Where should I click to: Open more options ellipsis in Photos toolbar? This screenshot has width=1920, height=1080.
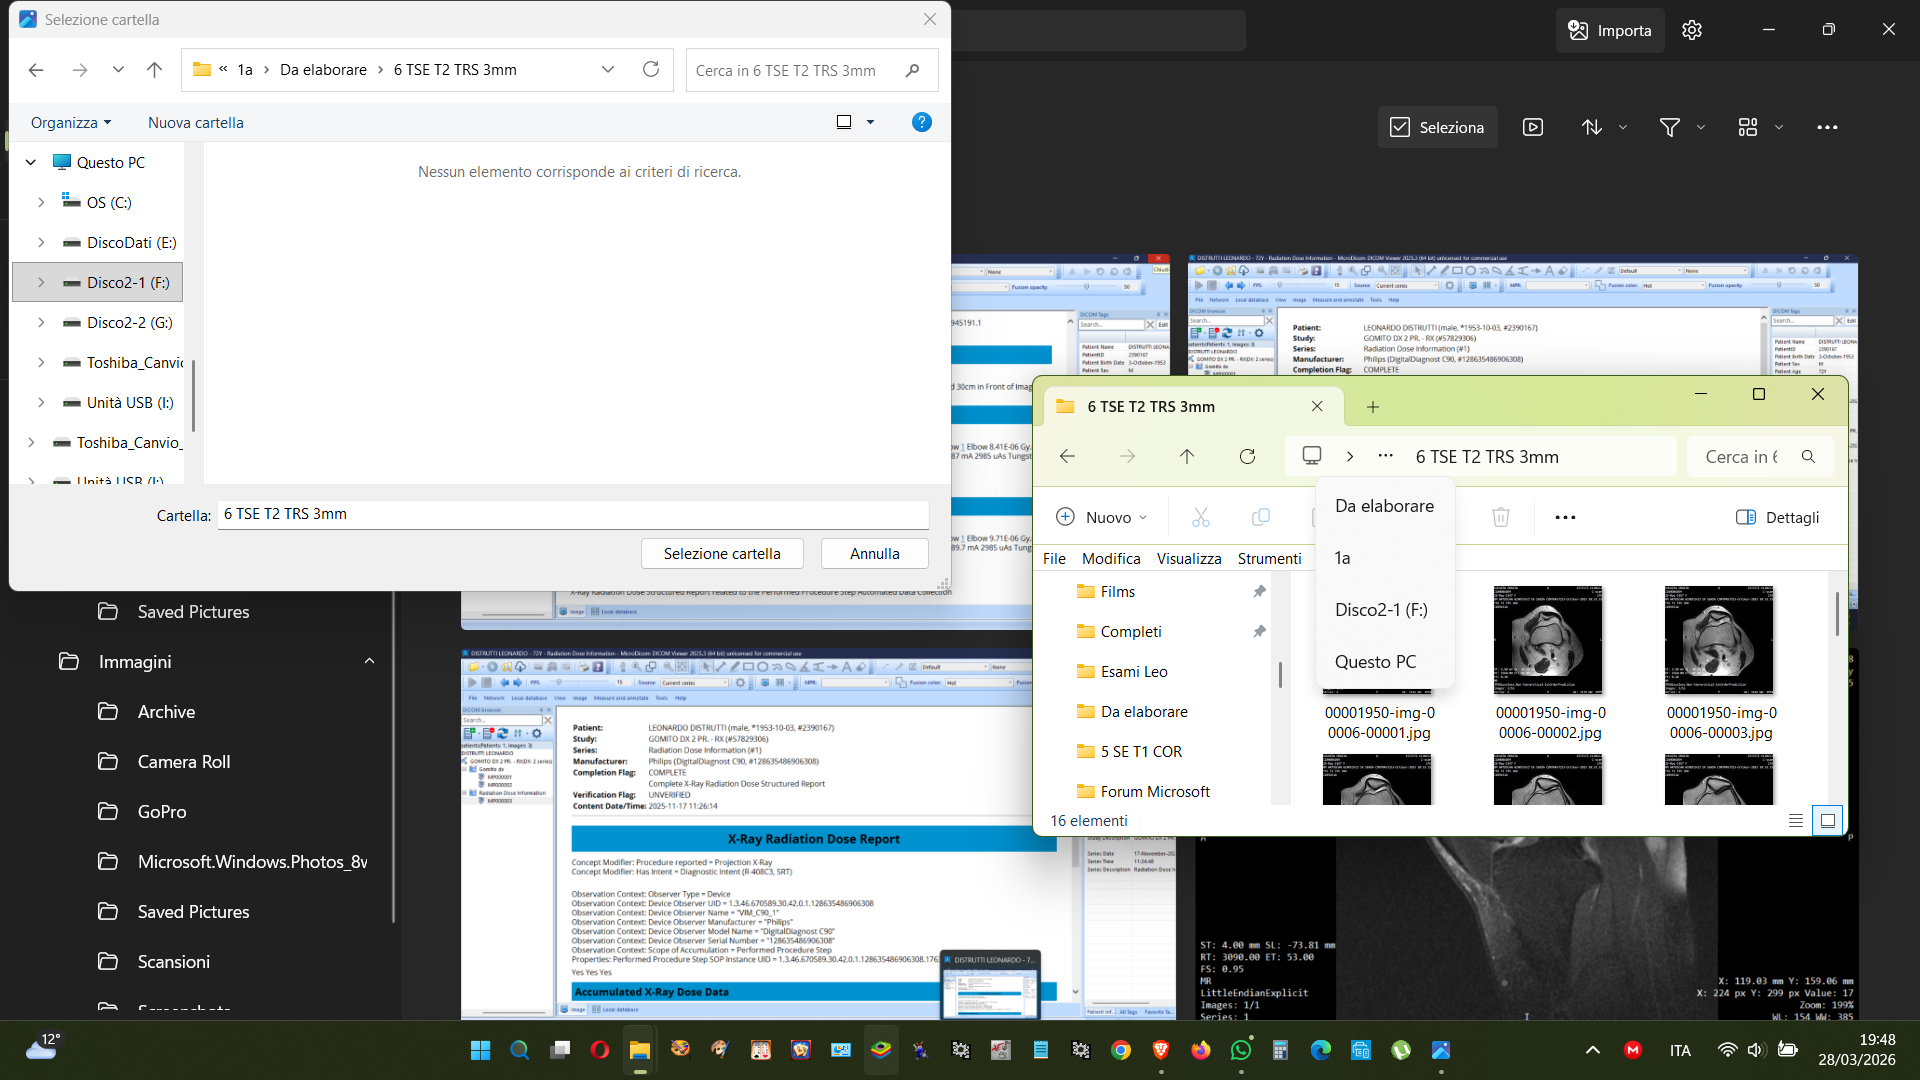click(1827, 127)
